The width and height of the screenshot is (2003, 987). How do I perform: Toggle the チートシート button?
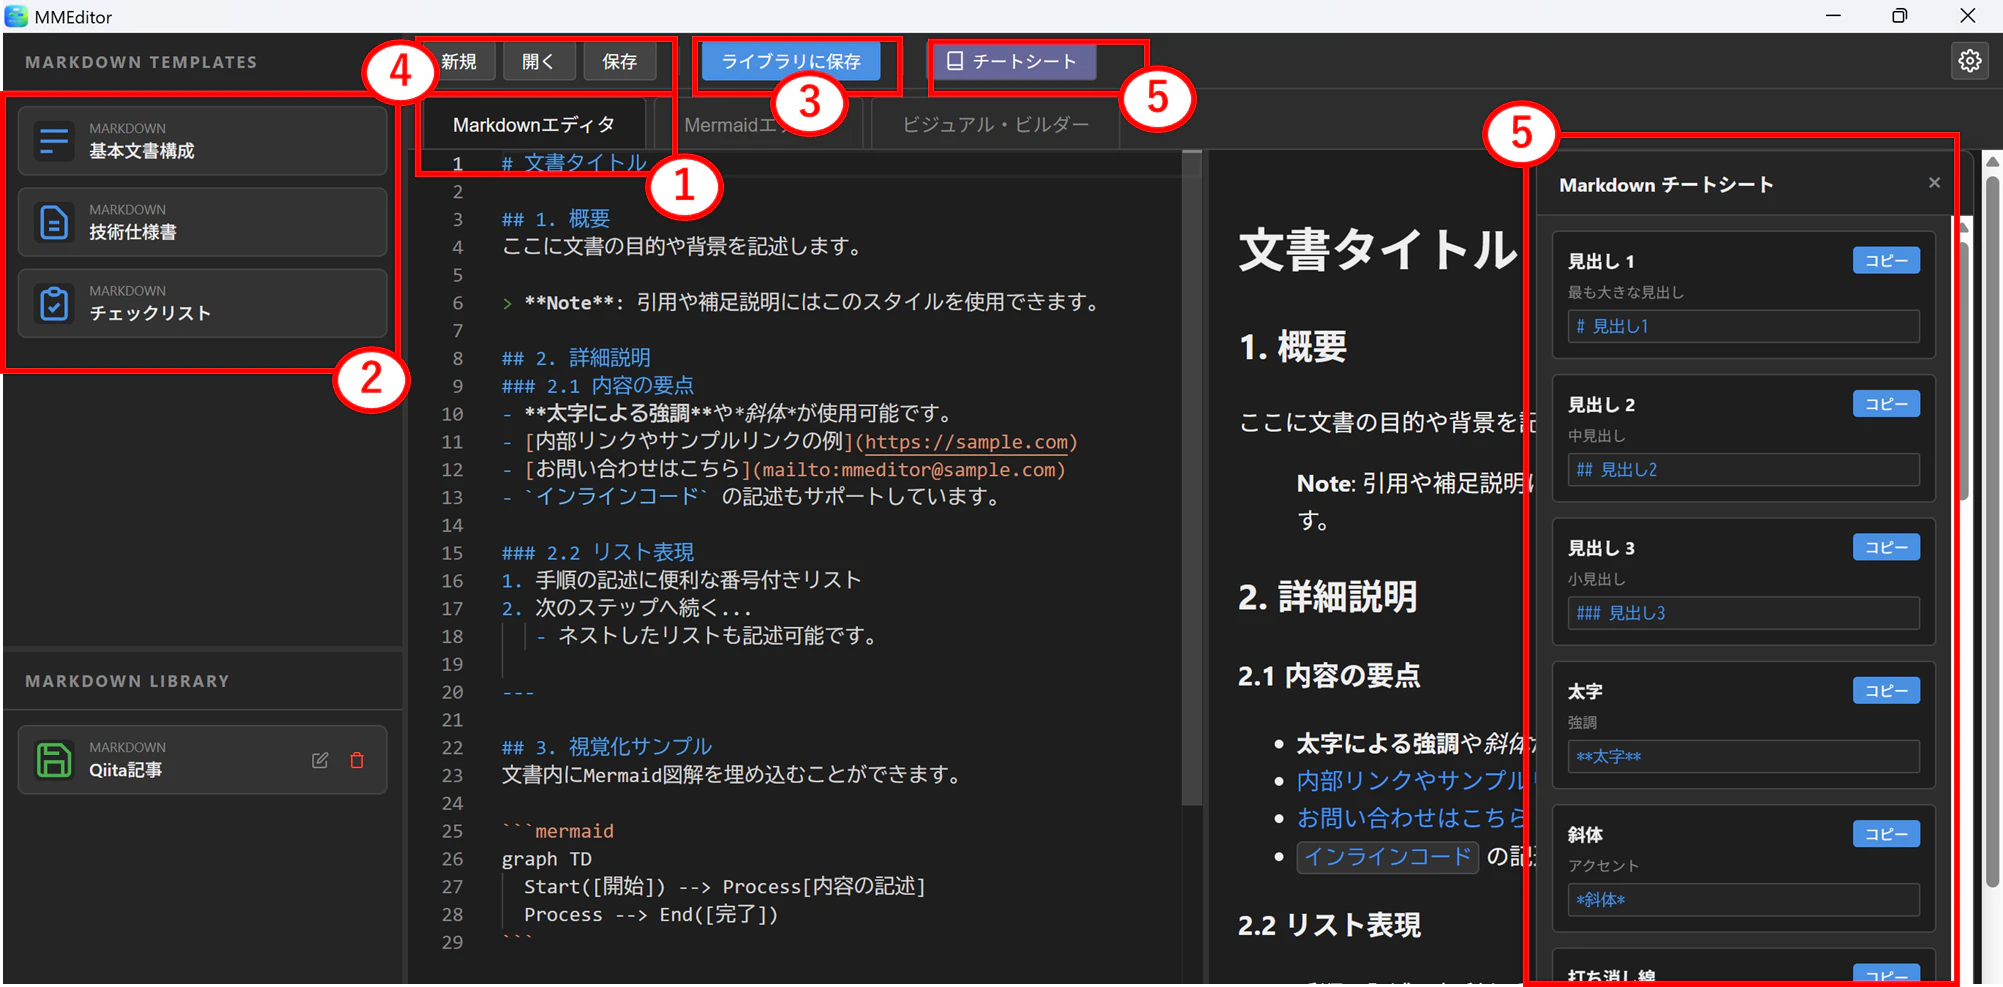click(1014, 61)
